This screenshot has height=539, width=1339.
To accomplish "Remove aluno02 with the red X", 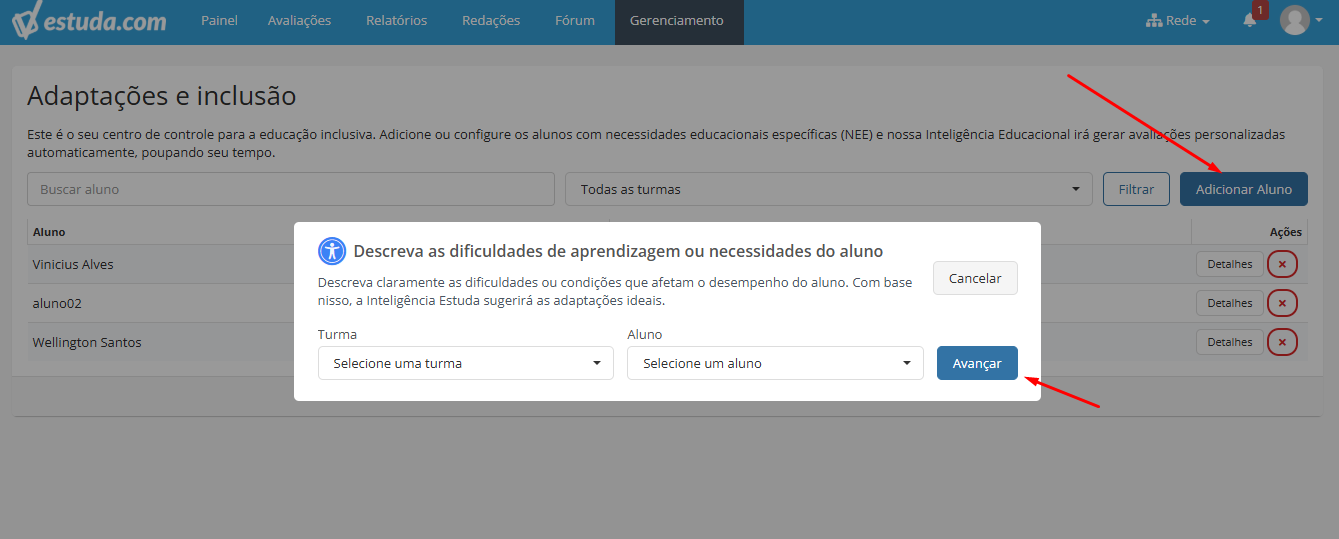I will tap(1282, 303).
